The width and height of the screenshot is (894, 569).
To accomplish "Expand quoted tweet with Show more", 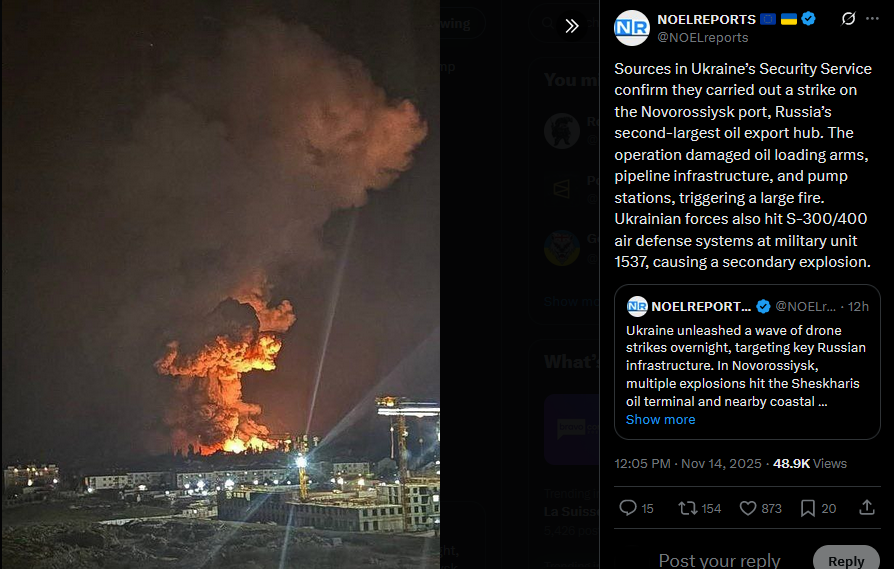I will pos(660,420).
